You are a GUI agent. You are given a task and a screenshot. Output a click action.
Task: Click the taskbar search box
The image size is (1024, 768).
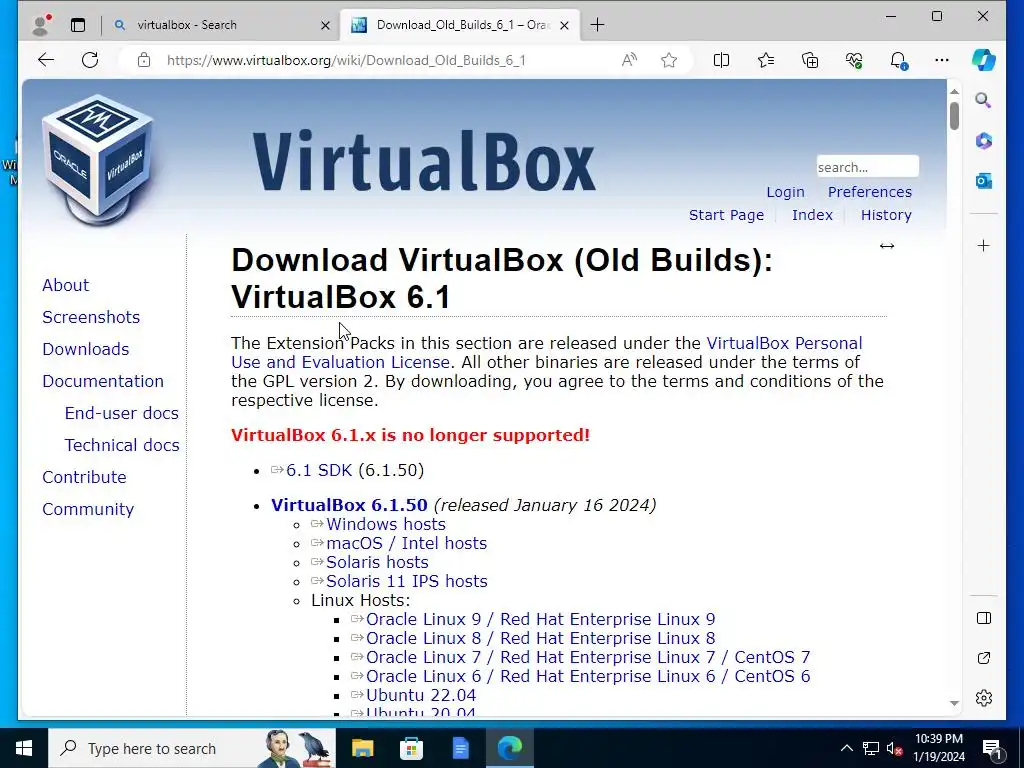coord(192,748)
